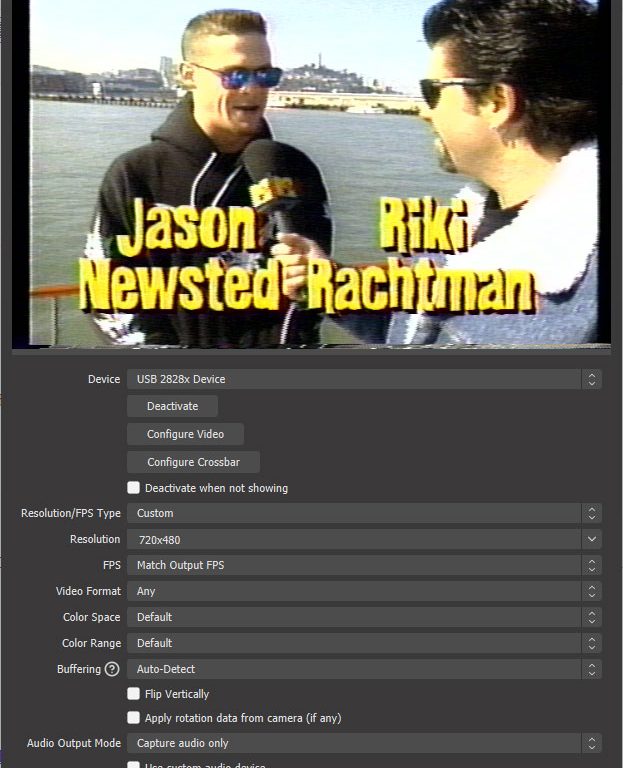Click the arrows icon on the FPS field
Image resolution: width=623 pixels, height=768 pixels.
coord(592,565)
